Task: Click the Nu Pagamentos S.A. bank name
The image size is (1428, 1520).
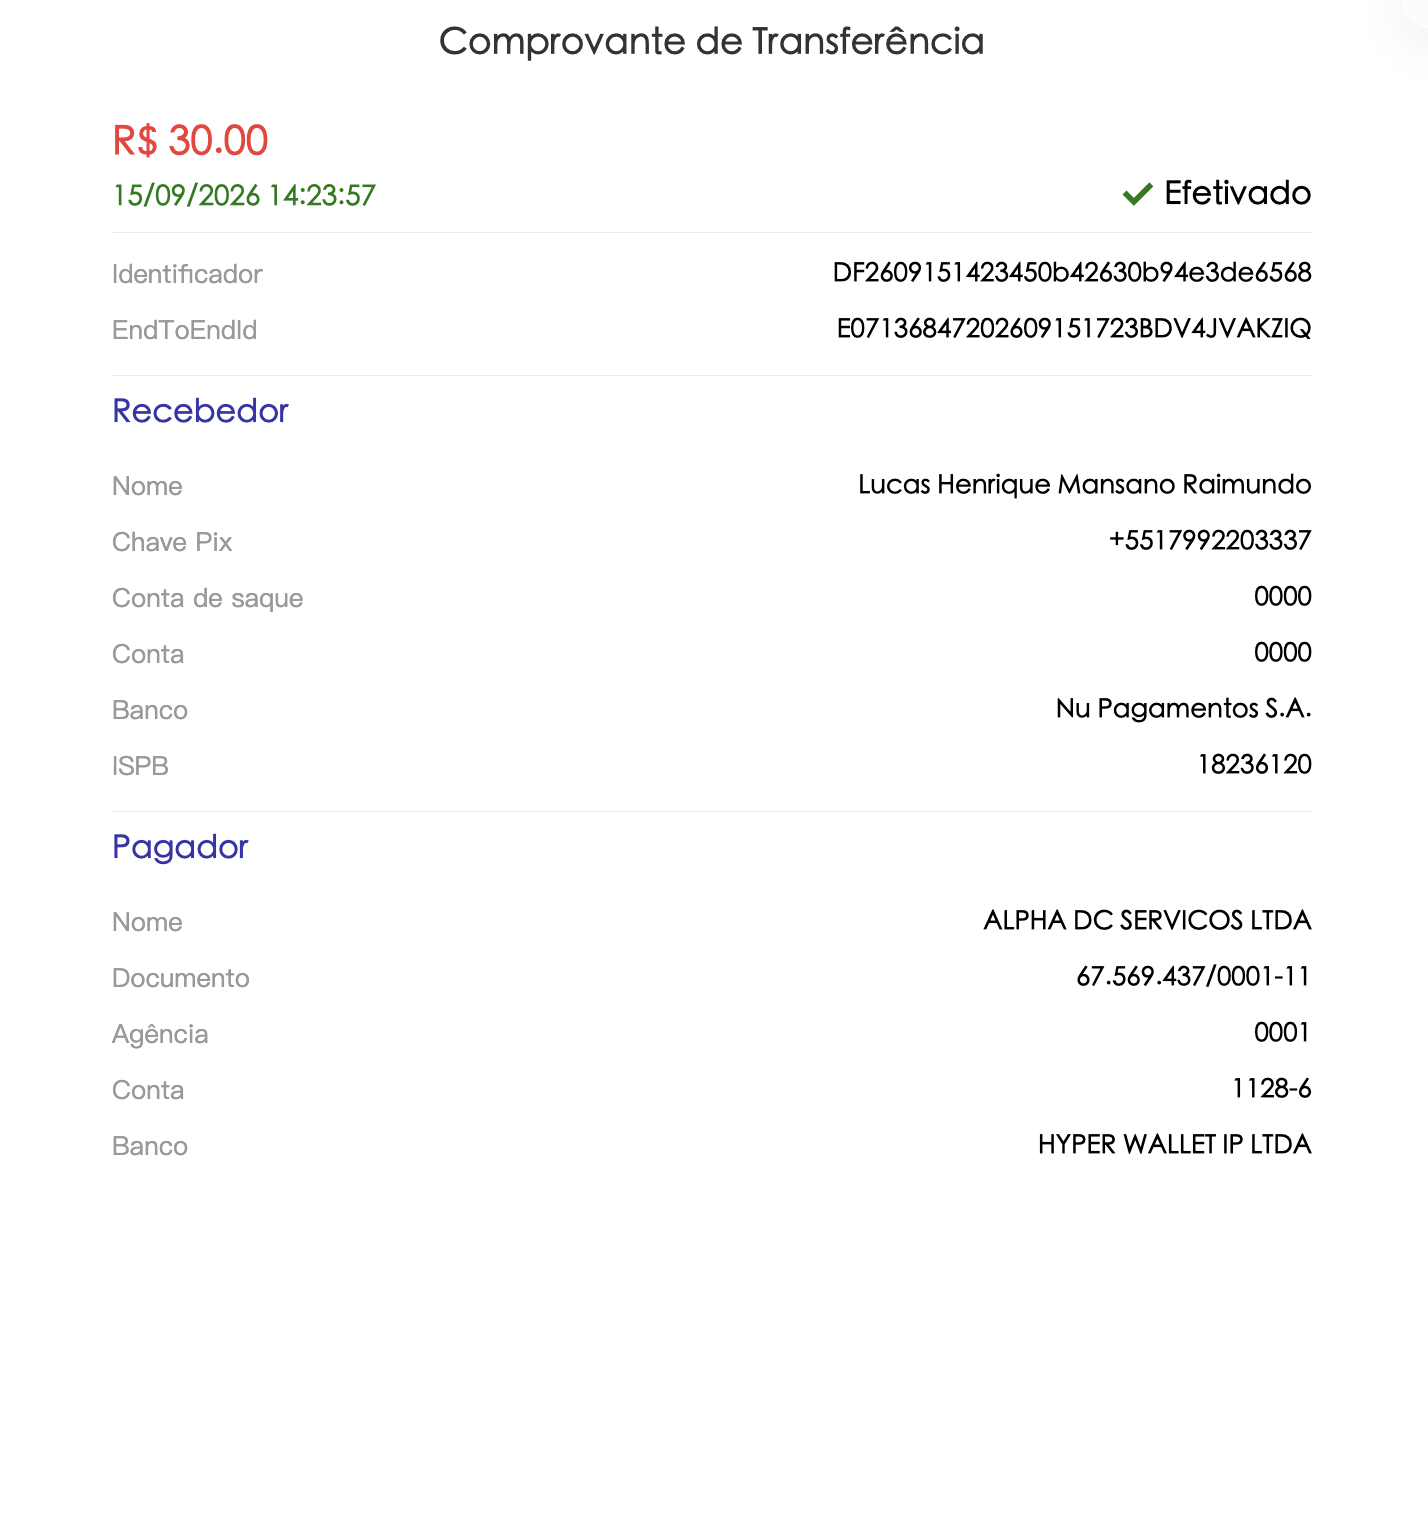Action: pos(1184,709)
